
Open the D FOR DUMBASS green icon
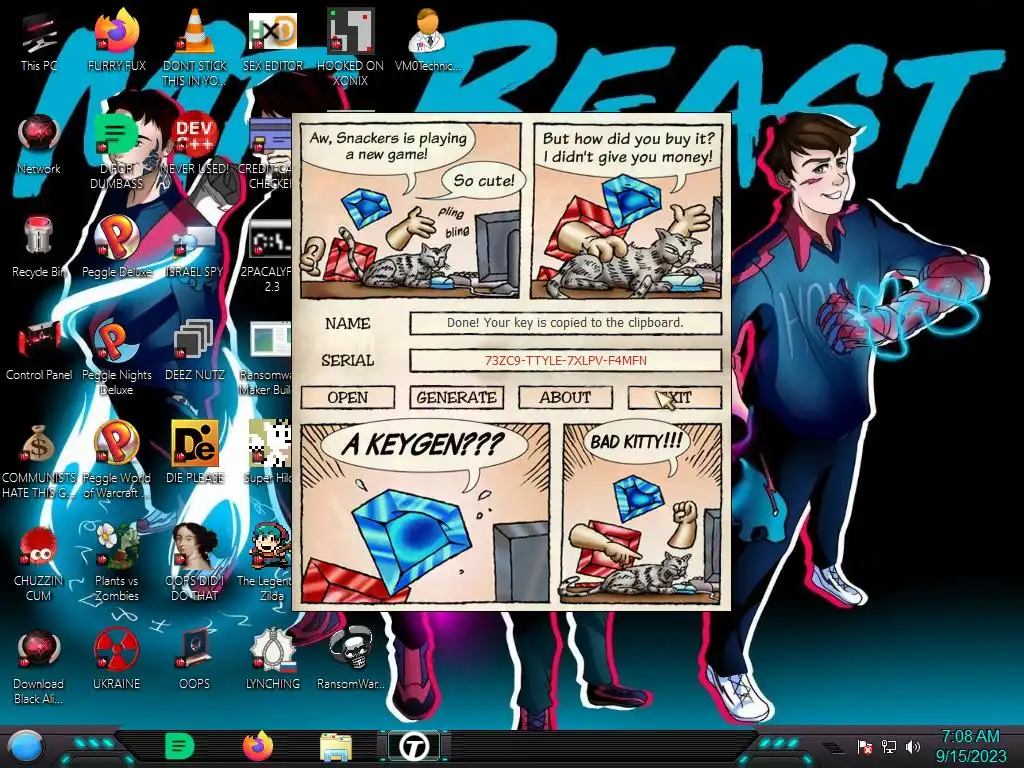coord(116,152)
